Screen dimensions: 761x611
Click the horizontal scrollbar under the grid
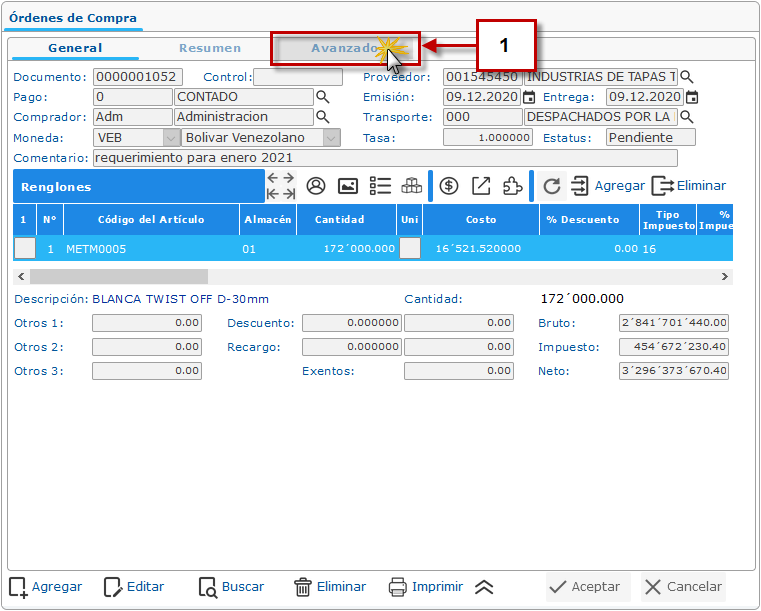tap(118, 276)
